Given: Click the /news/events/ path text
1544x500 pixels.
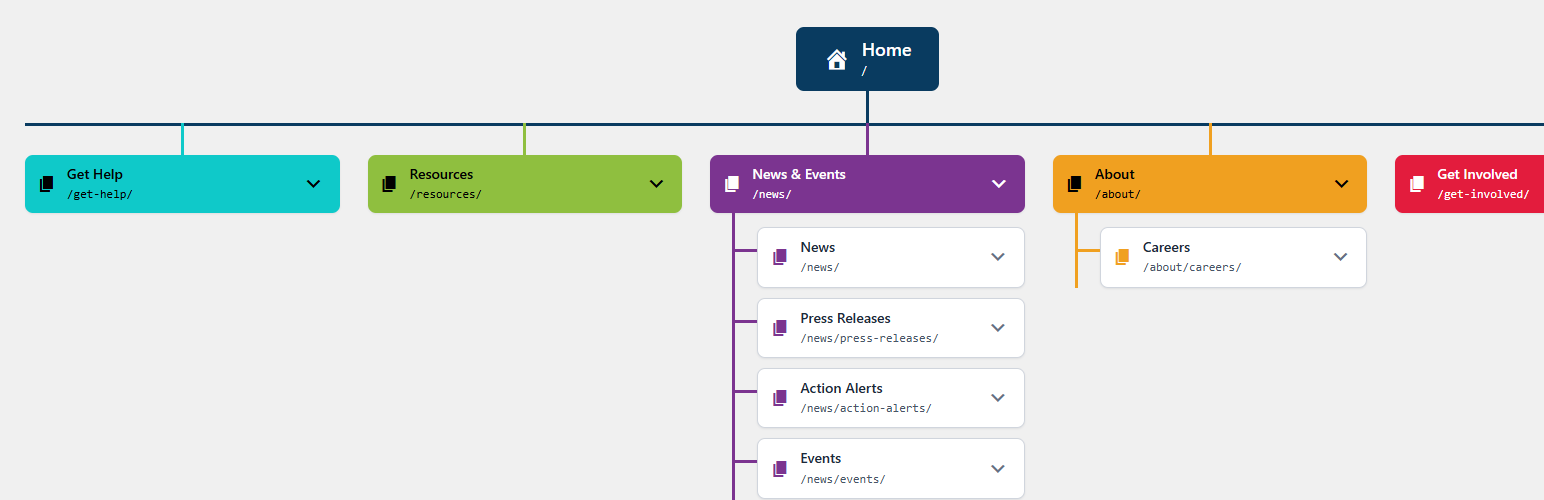Looking at the screenshot, I should [843, 479].
